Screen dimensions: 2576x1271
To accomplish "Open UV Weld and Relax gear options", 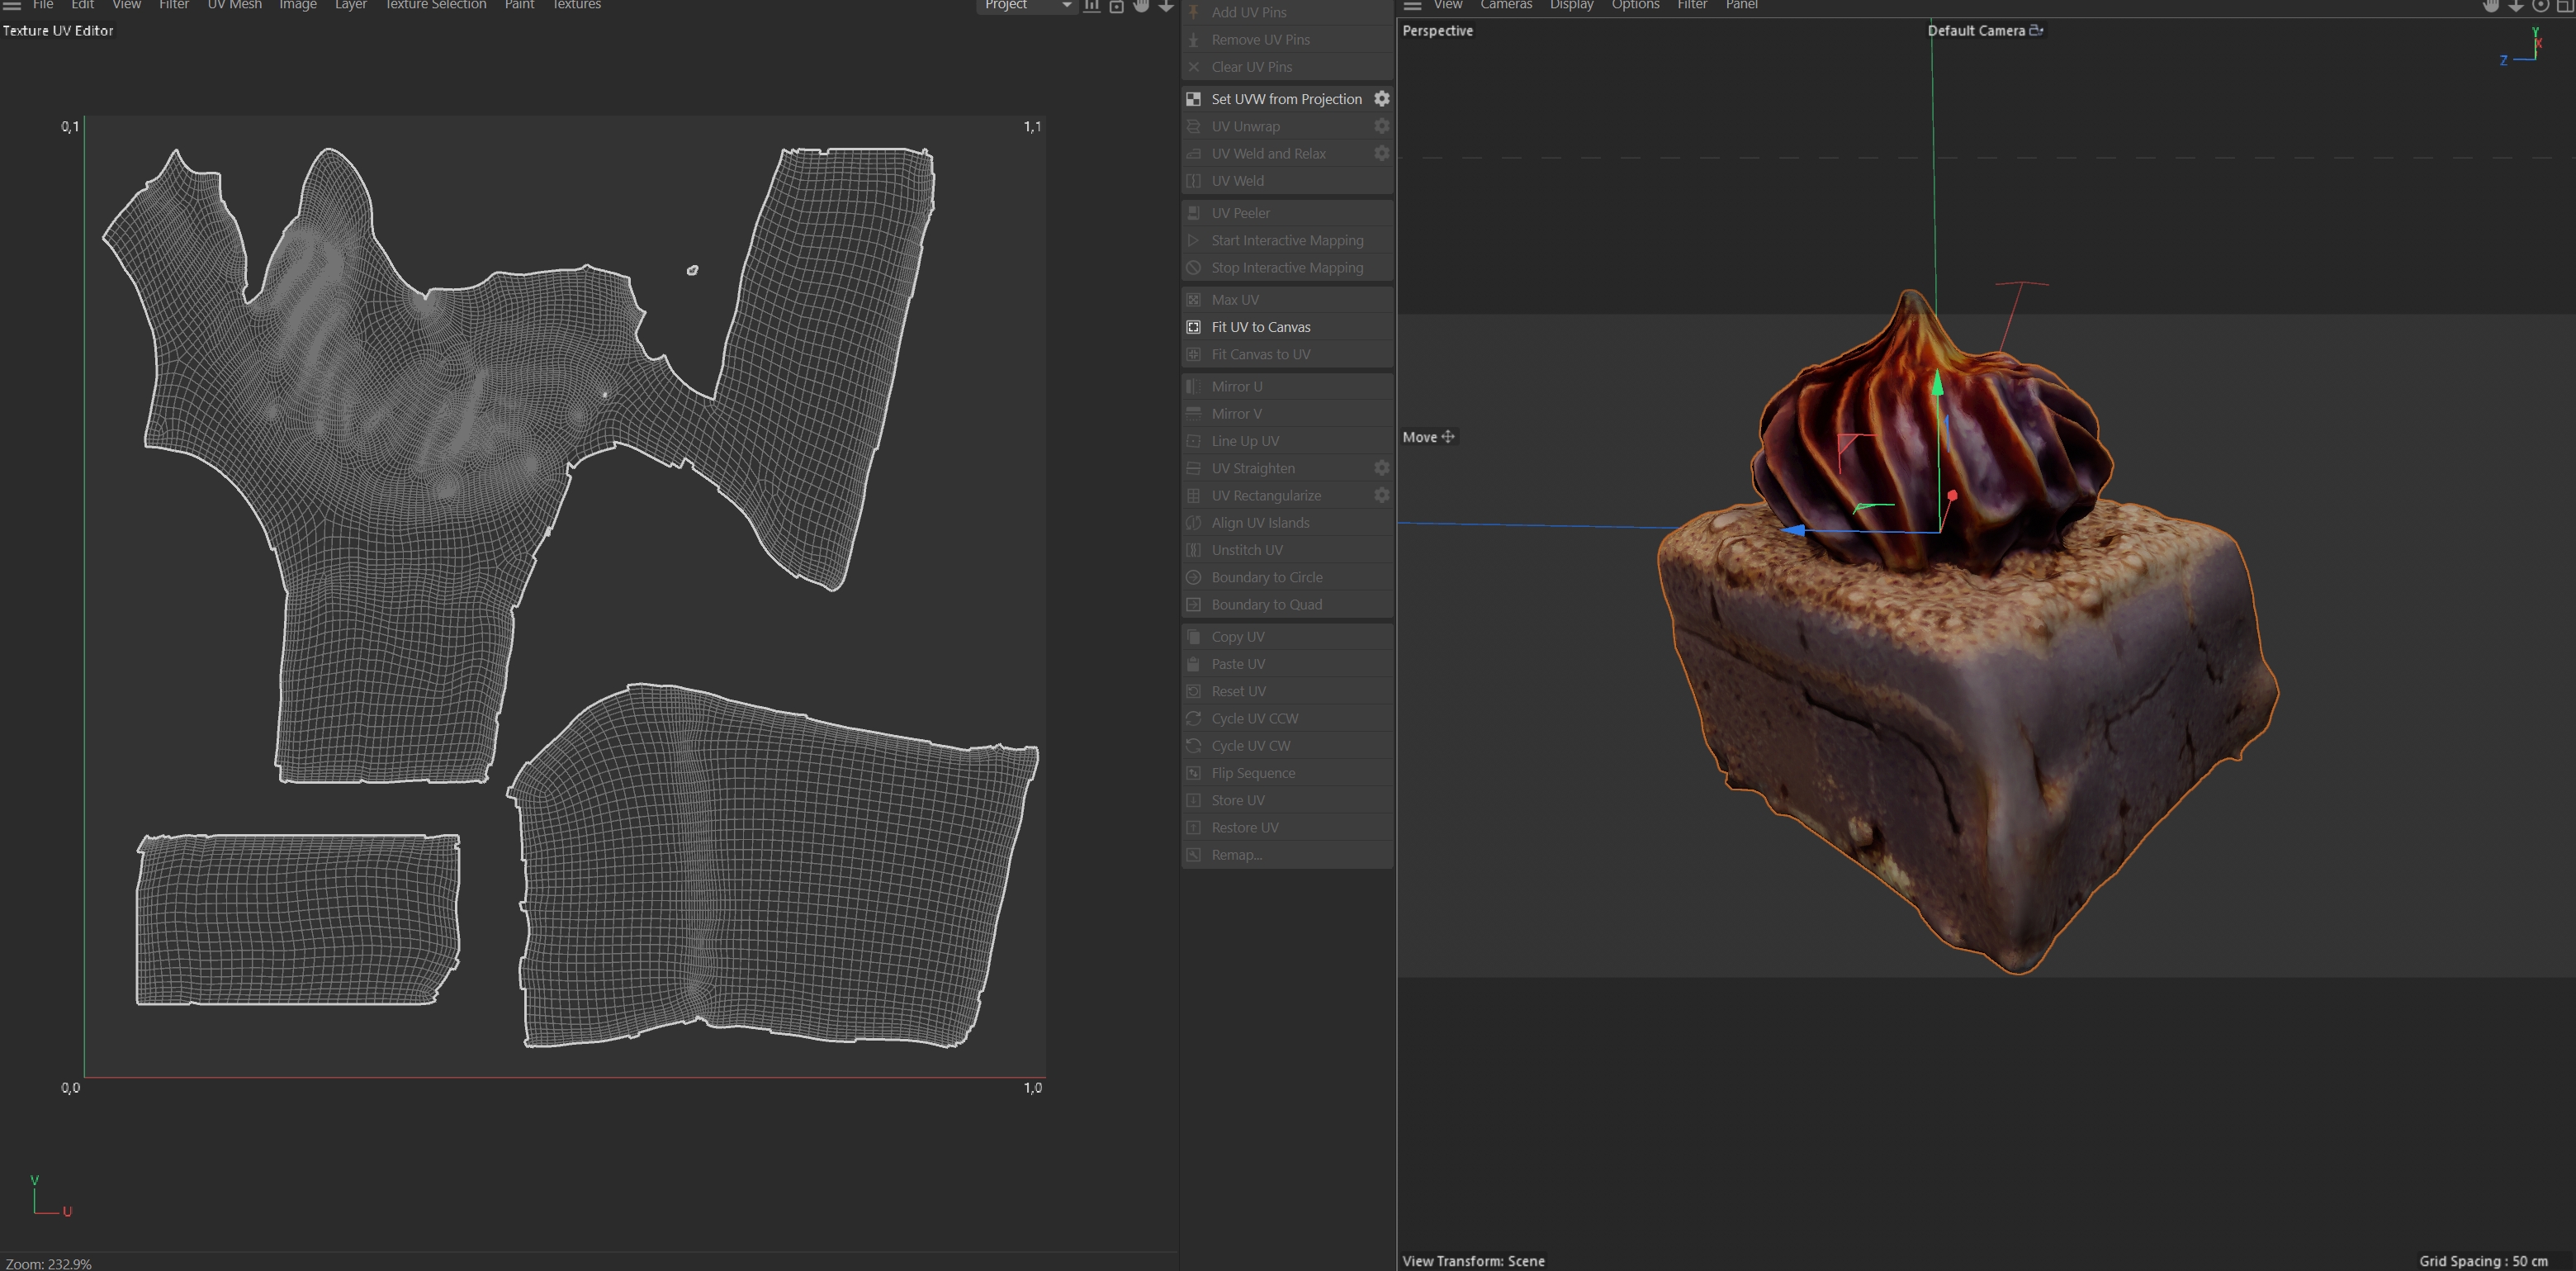I will [1381, 153].
